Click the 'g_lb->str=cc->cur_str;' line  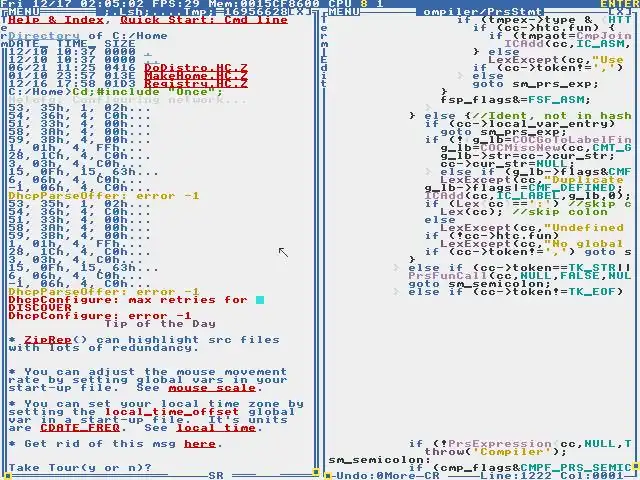coord(528,156)
